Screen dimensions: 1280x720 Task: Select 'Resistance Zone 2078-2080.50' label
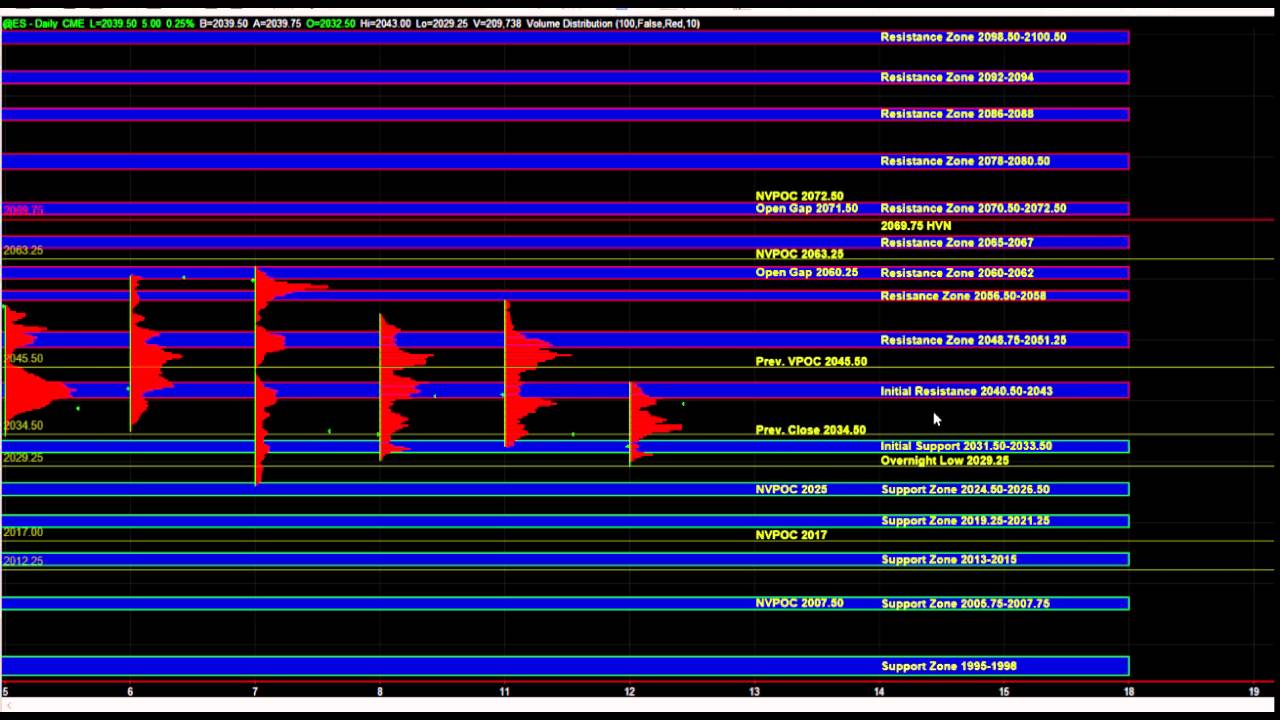[x=965, y=161]
